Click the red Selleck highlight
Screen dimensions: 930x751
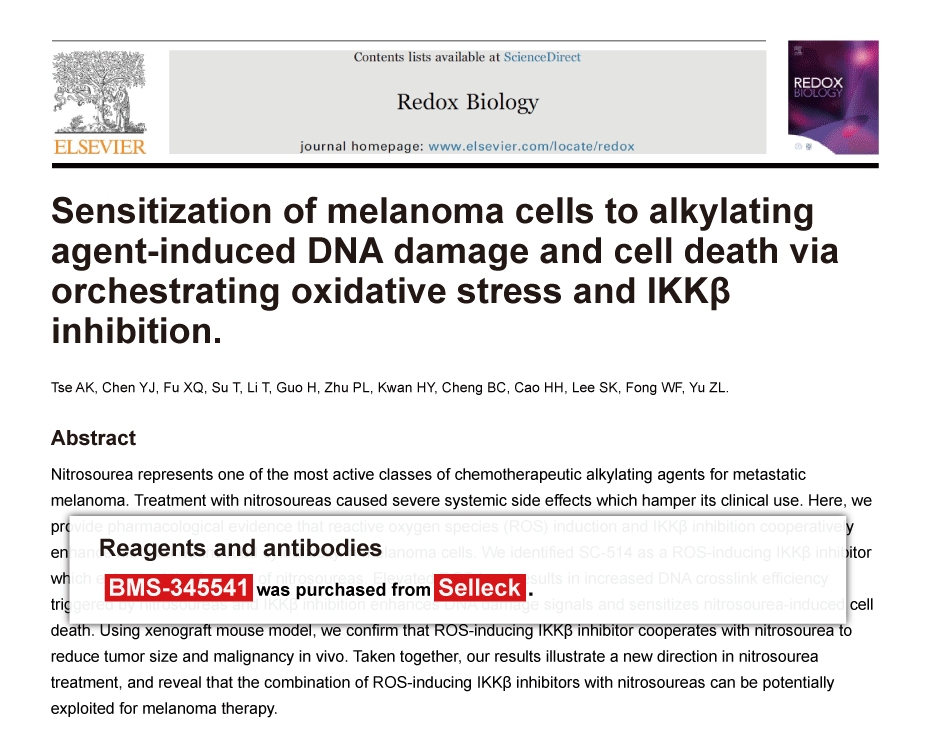point(480,588)
